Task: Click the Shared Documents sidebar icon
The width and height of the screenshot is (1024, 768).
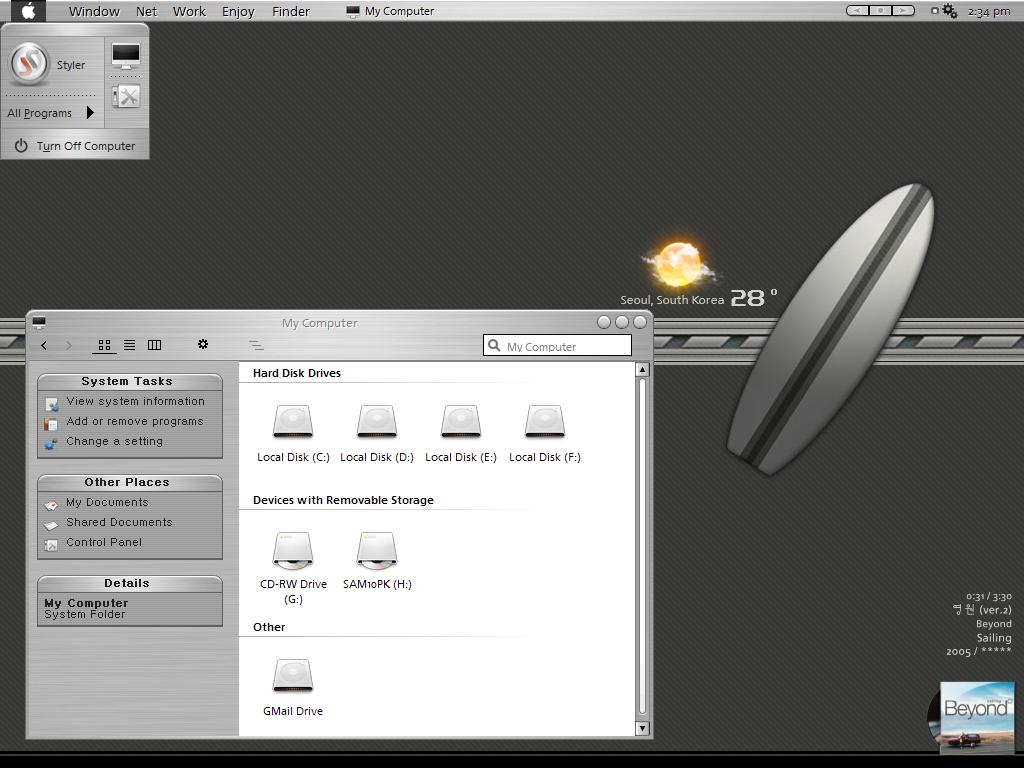Action: (51, 525)
